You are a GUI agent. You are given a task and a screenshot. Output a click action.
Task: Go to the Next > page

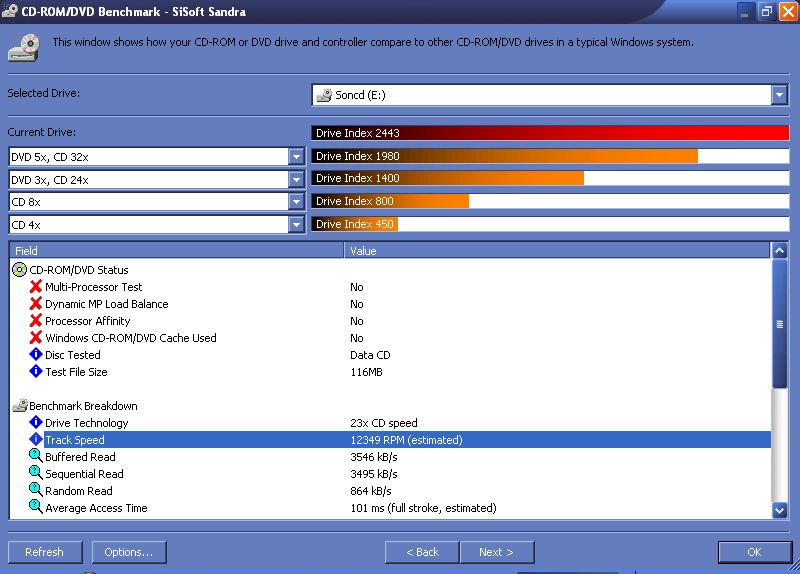496,552
